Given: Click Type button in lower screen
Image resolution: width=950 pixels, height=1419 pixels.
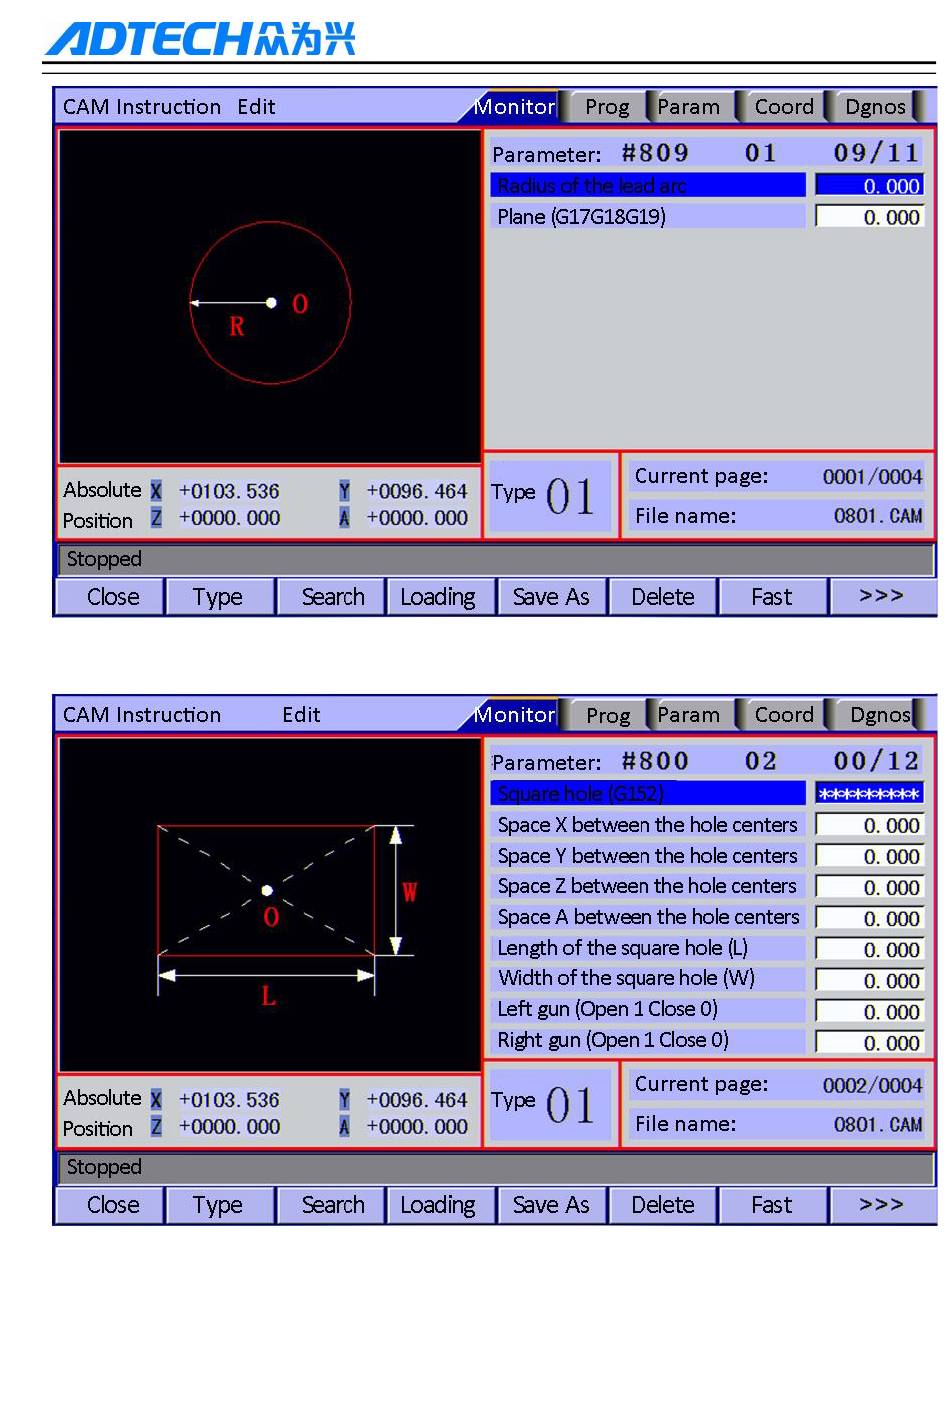Looking at the screenshot, I should coord(219,1205).
